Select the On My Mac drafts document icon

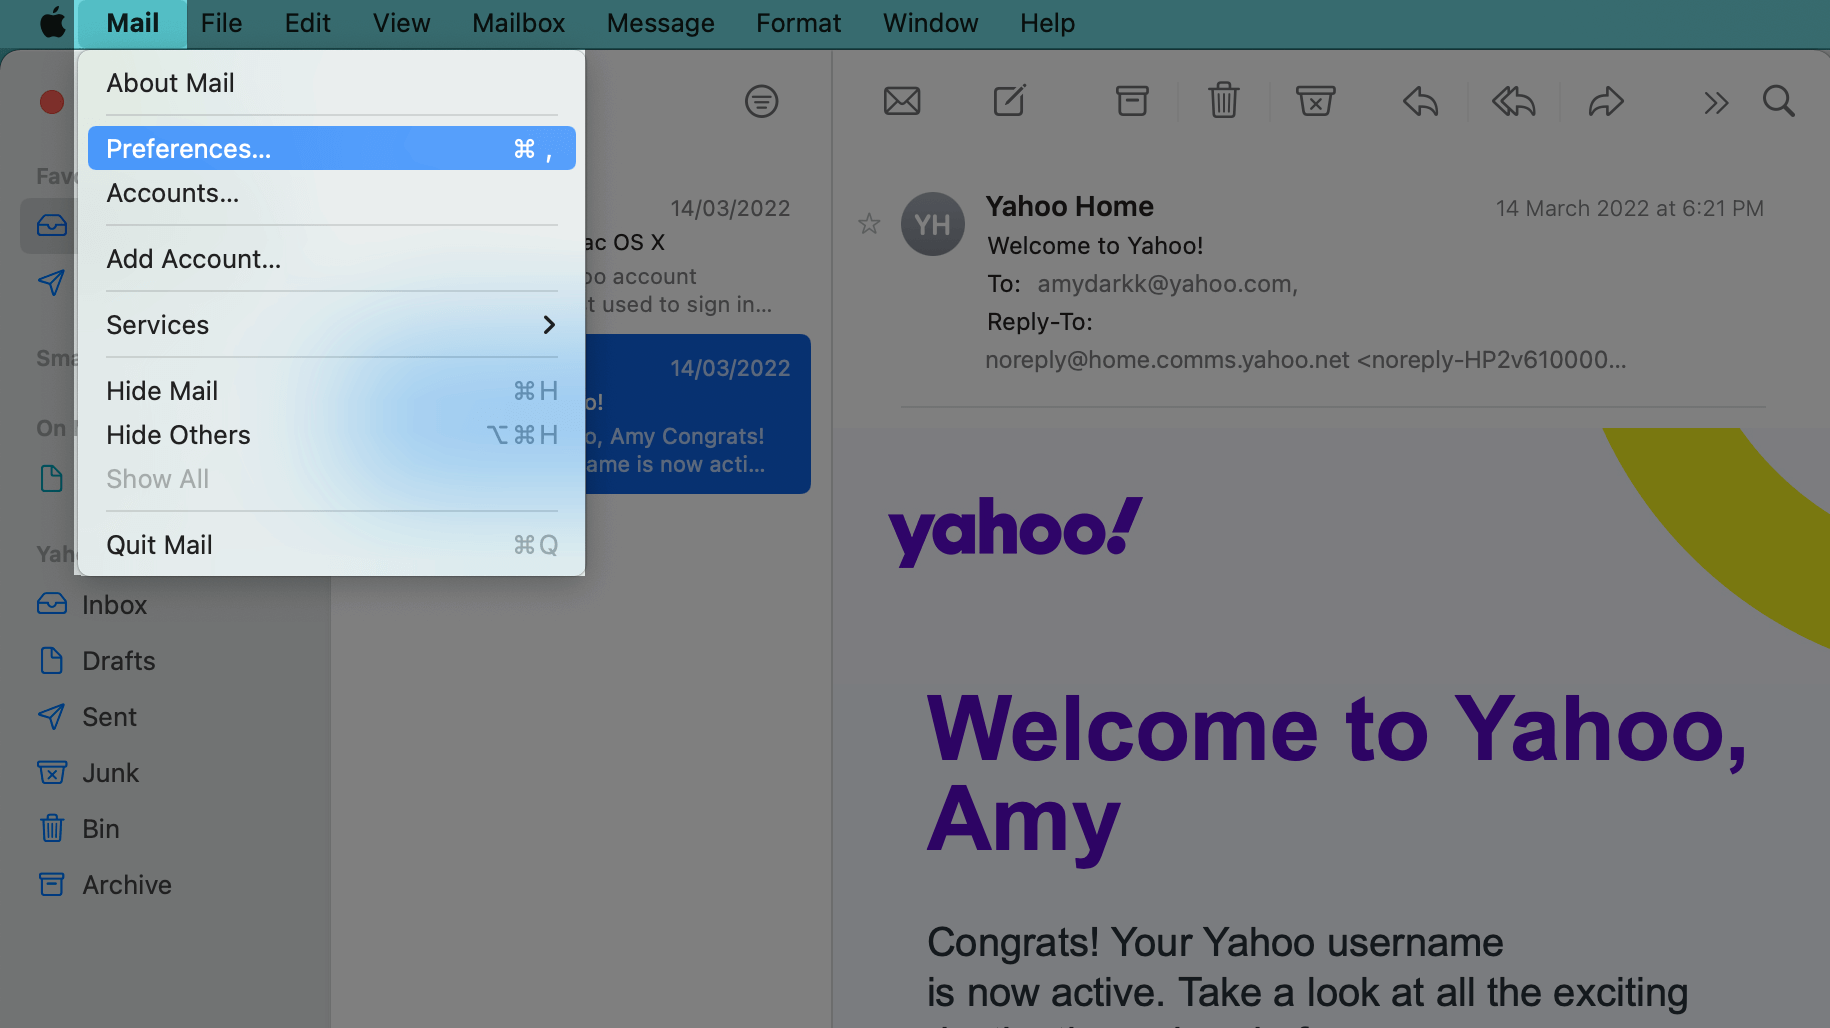pos(52,478)
